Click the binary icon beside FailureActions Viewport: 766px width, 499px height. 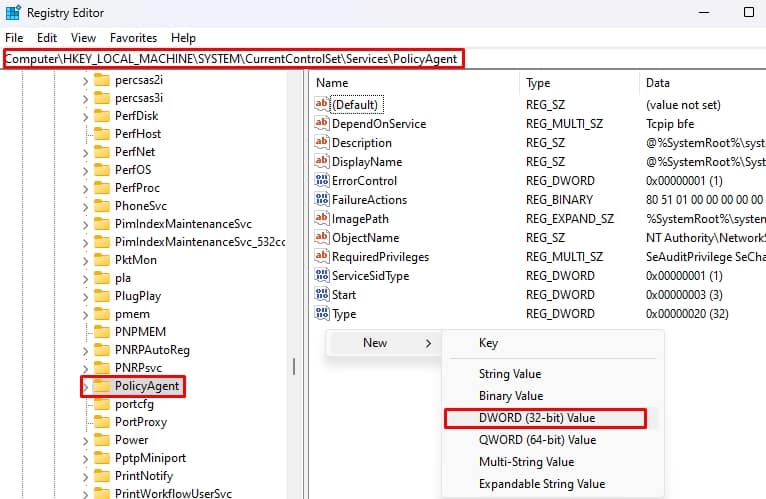coord(321,199)
